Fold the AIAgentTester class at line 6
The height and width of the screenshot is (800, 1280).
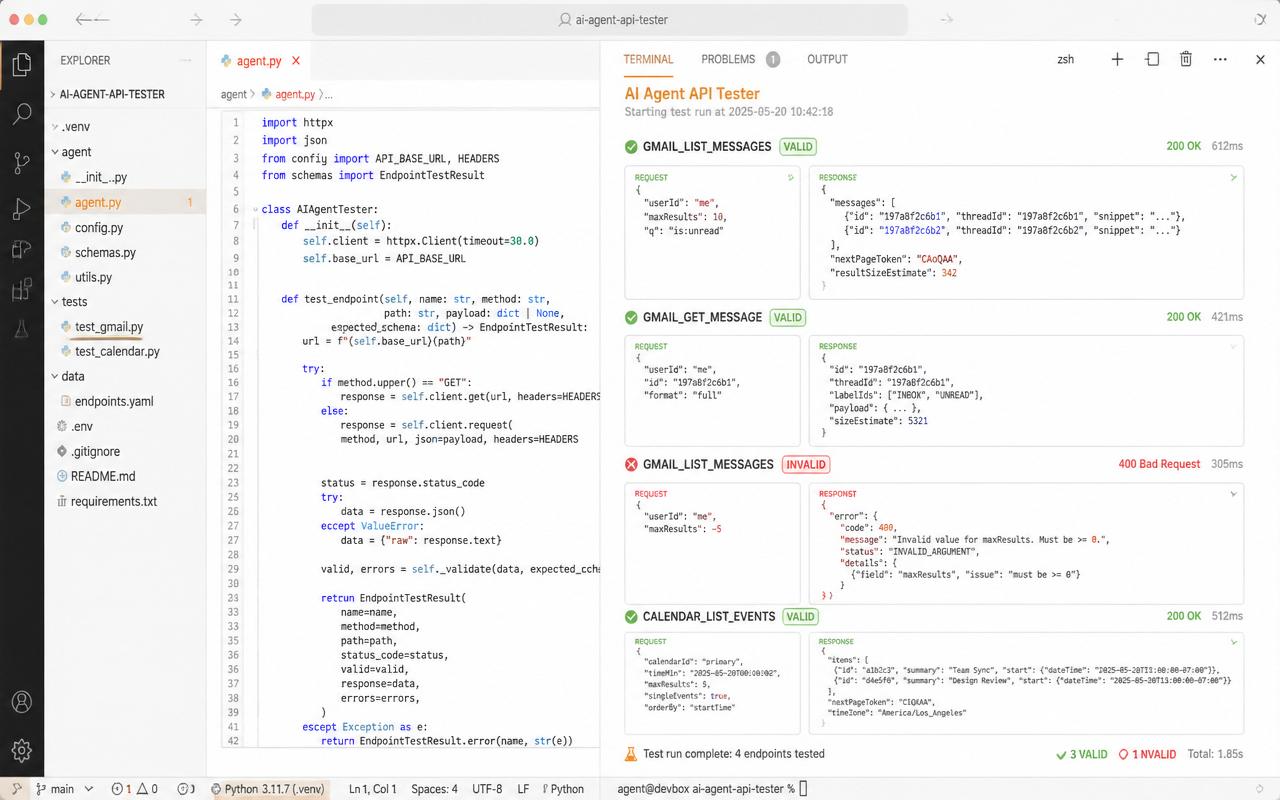coord(255,209)
